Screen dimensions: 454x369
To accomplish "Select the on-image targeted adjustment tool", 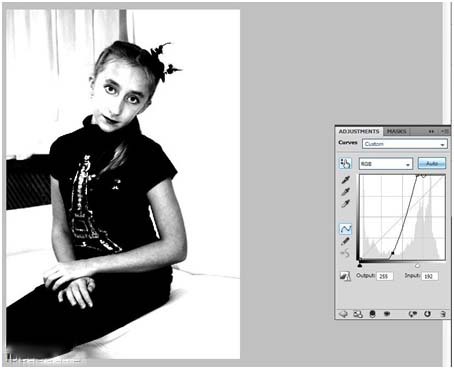I will (345, 163).
